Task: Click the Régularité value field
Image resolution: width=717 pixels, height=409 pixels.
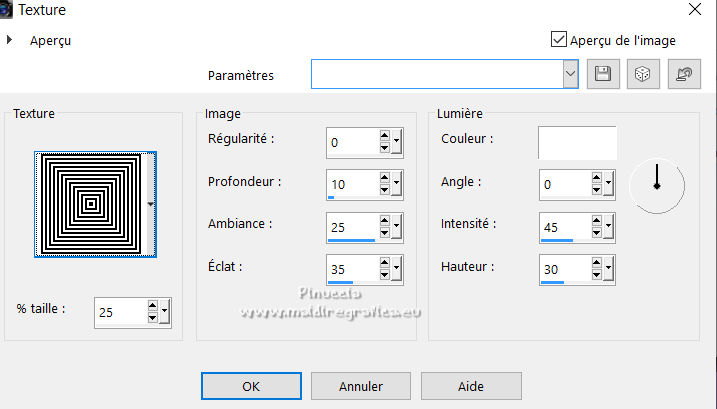Action: (351, 142)
